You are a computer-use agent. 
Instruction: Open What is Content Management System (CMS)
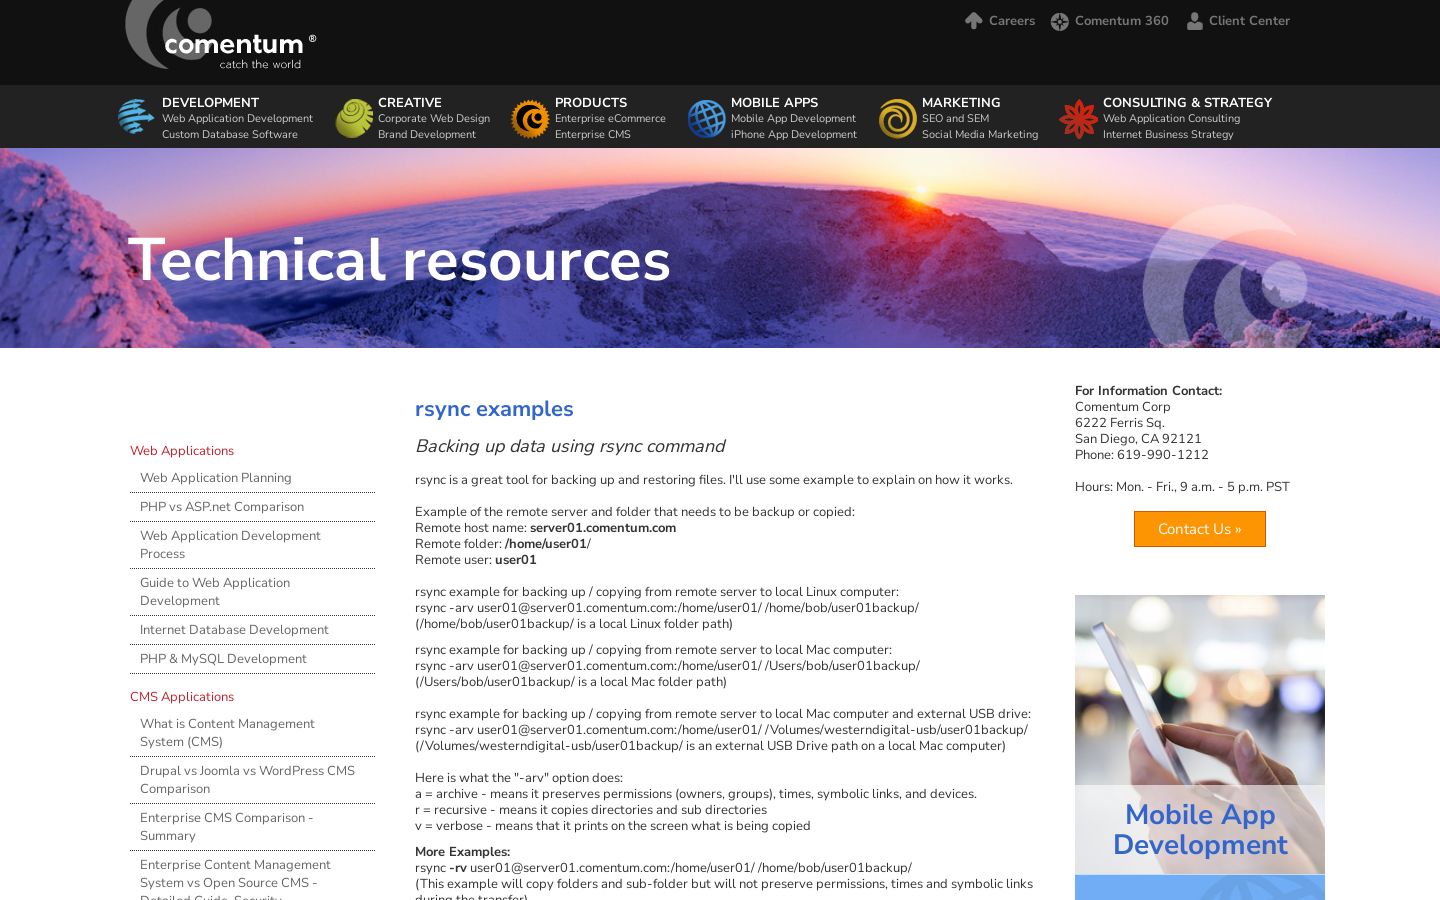[x=227, y=733]
